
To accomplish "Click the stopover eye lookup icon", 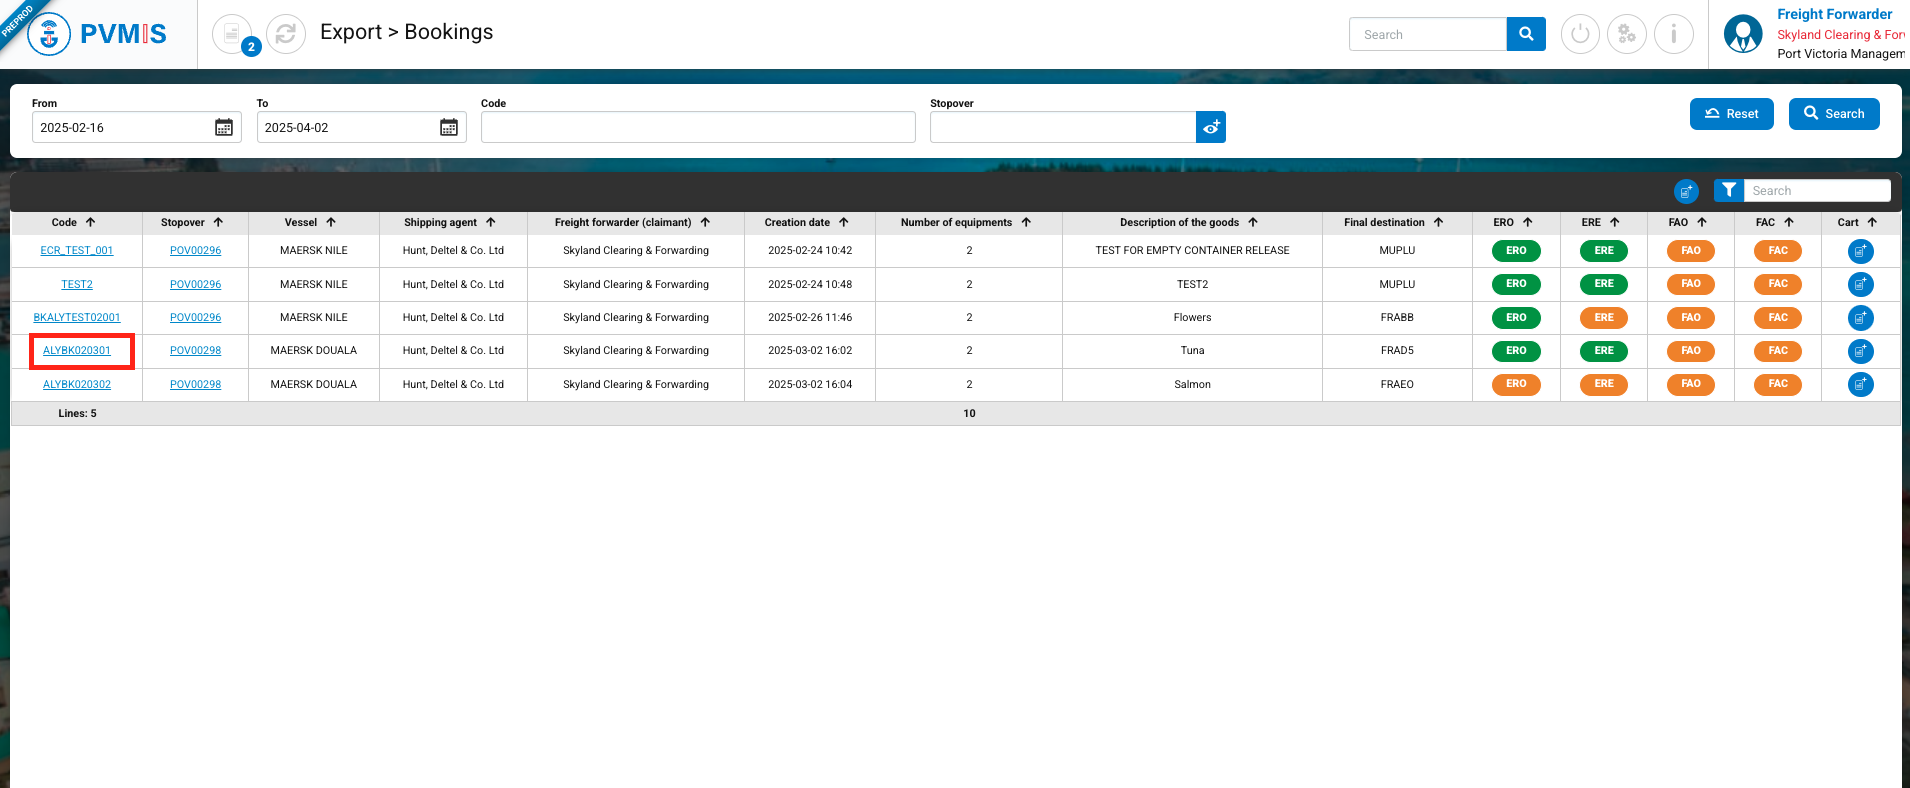I will click(x=1211, y=127).
